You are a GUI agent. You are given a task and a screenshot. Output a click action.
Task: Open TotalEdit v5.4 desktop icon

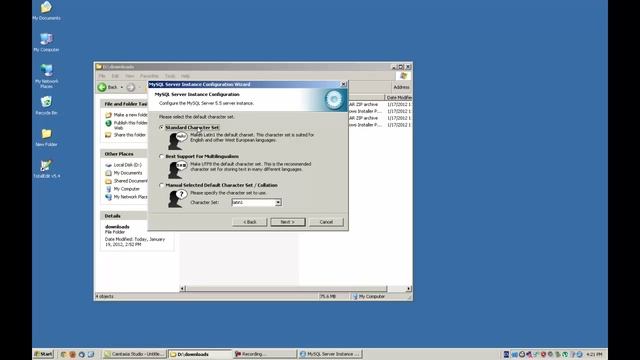[x=46, y=169]
